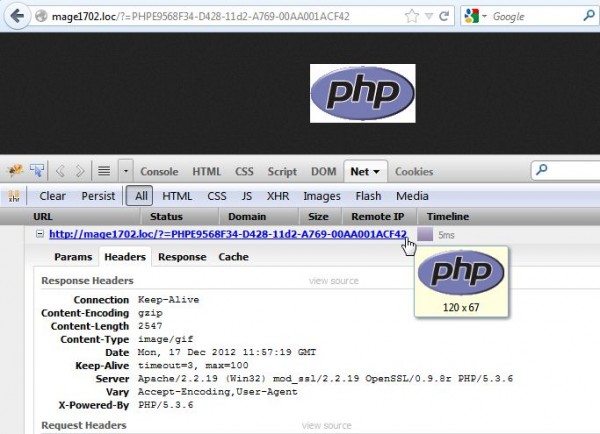Open the Google search engine selector
Viewport: 600px width, 434px height.
[x=475, y=16]
